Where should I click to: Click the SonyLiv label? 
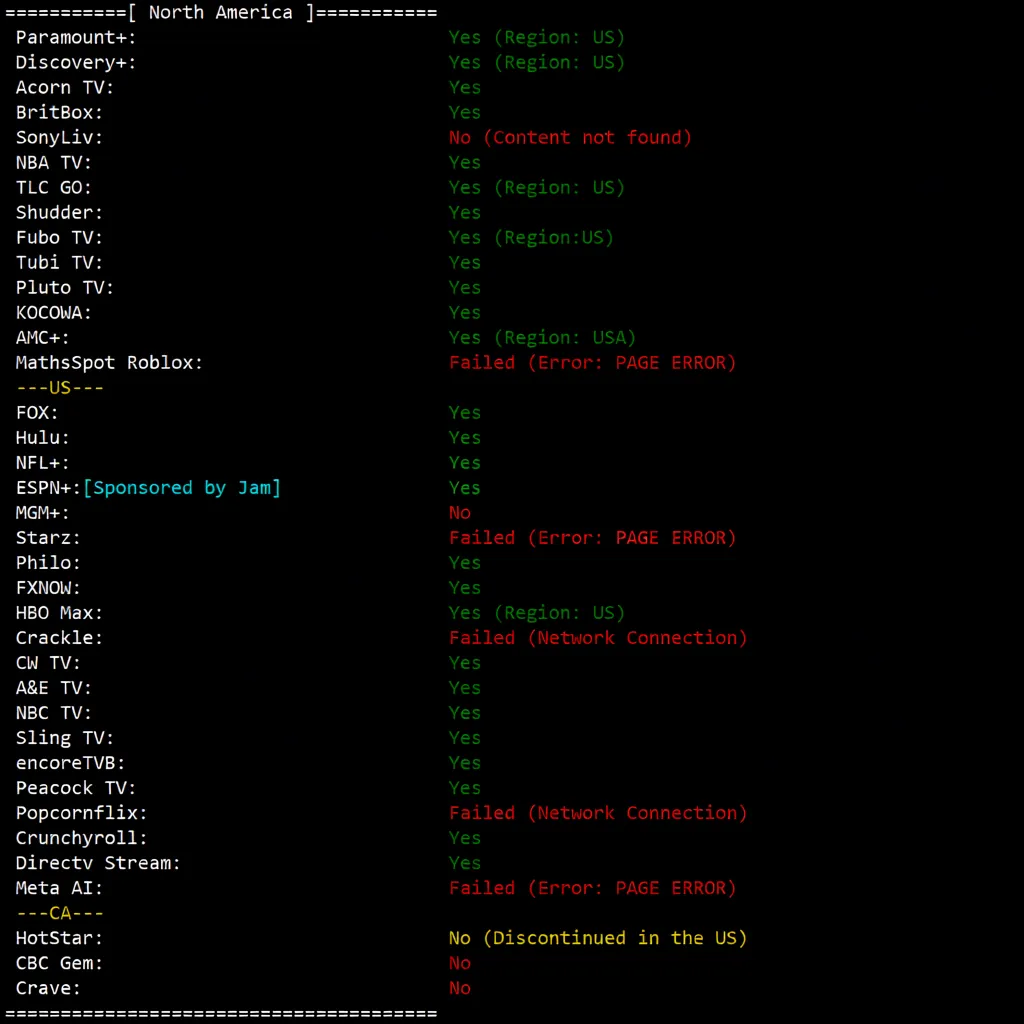point(59,137)
